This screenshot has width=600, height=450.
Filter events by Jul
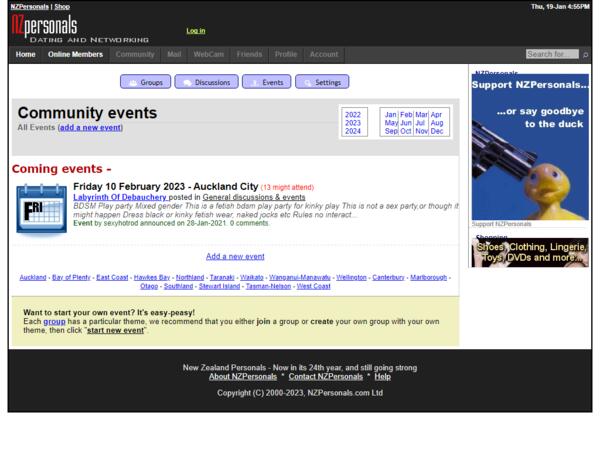tap(420, 123)
